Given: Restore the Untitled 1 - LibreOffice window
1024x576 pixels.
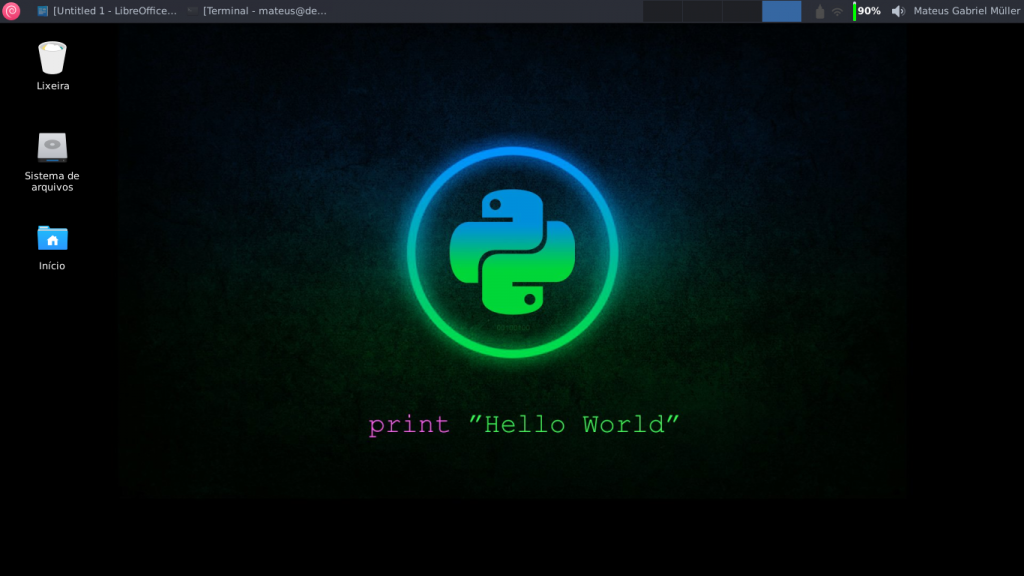Looking at the screenshot, I should 114,11.
